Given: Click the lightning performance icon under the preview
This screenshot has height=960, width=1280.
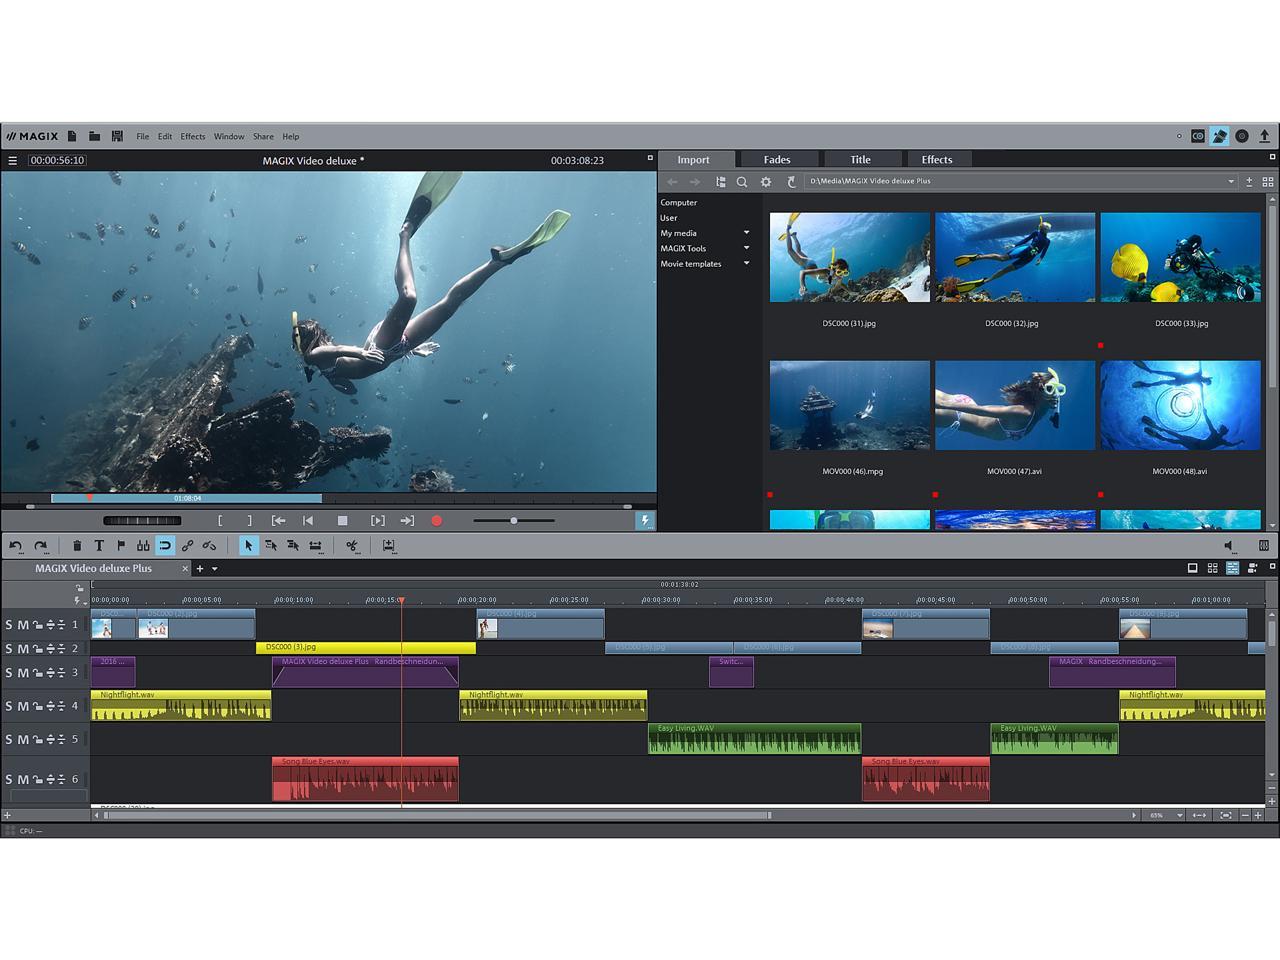Looking at the screenshot, I should (x=645, y=520).
